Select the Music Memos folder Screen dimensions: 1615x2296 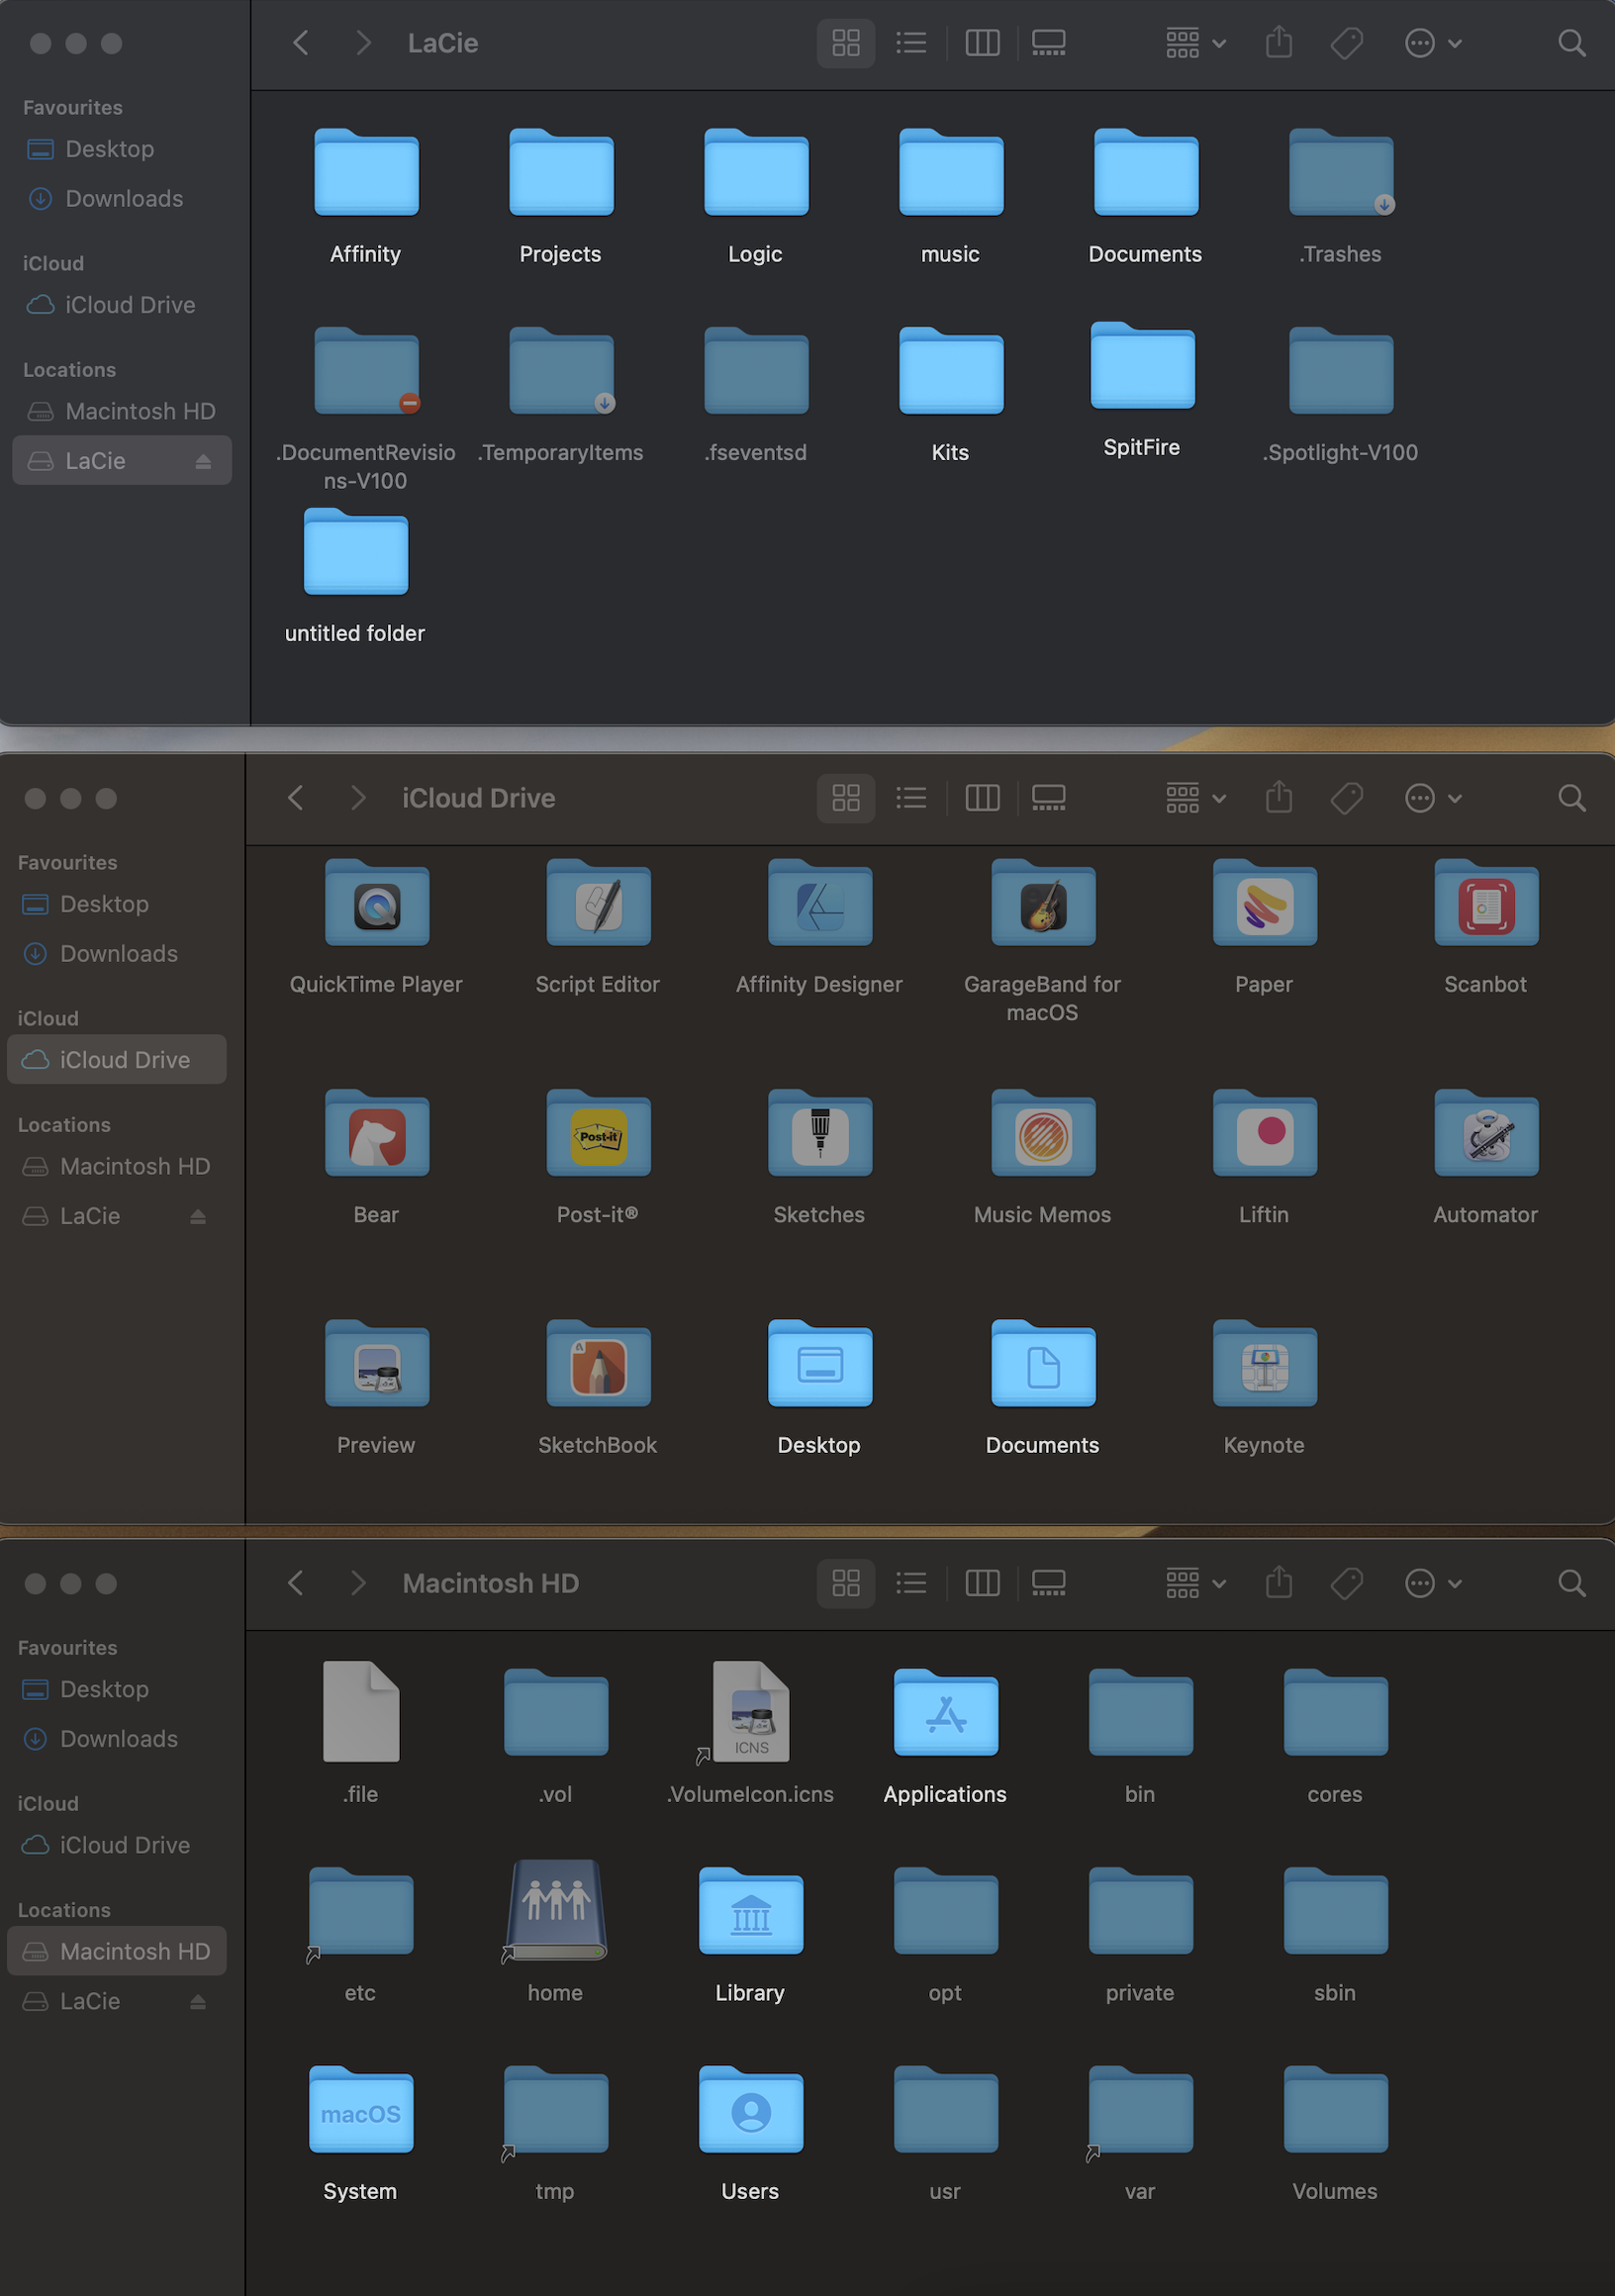coord(1043,1133)
